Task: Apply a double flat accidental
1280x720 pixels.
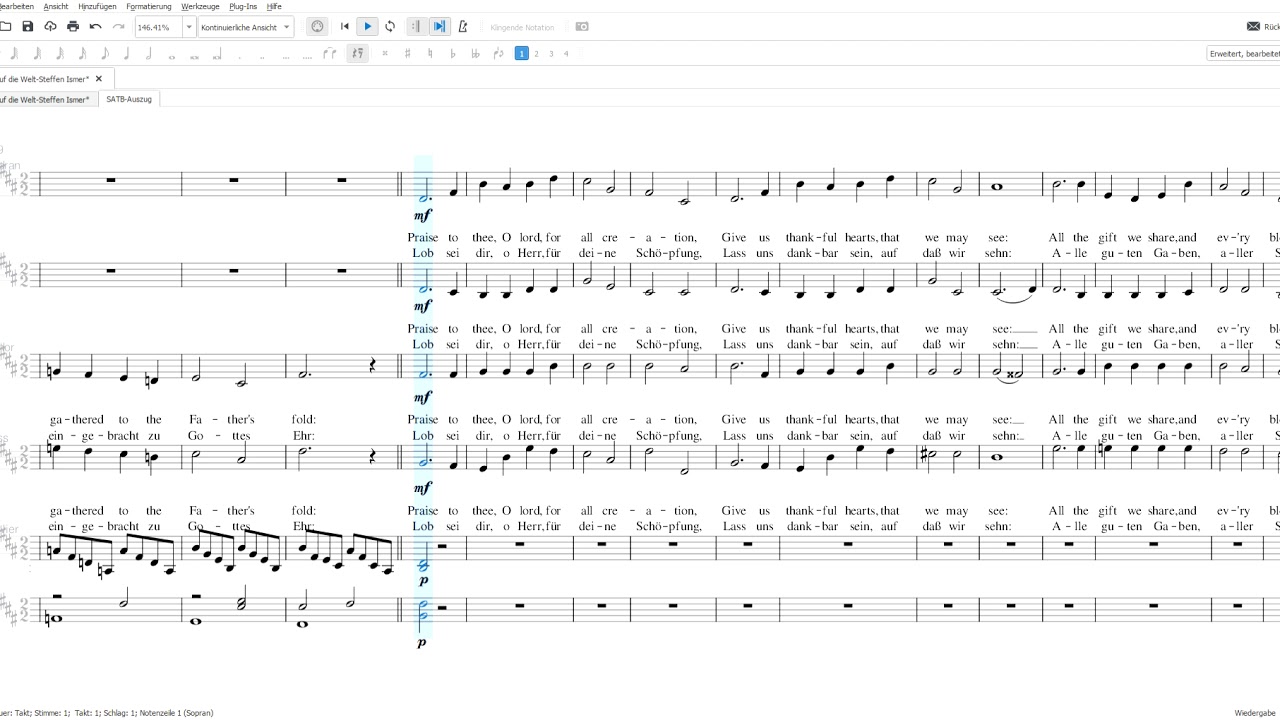Action: (x=475, y=54)
